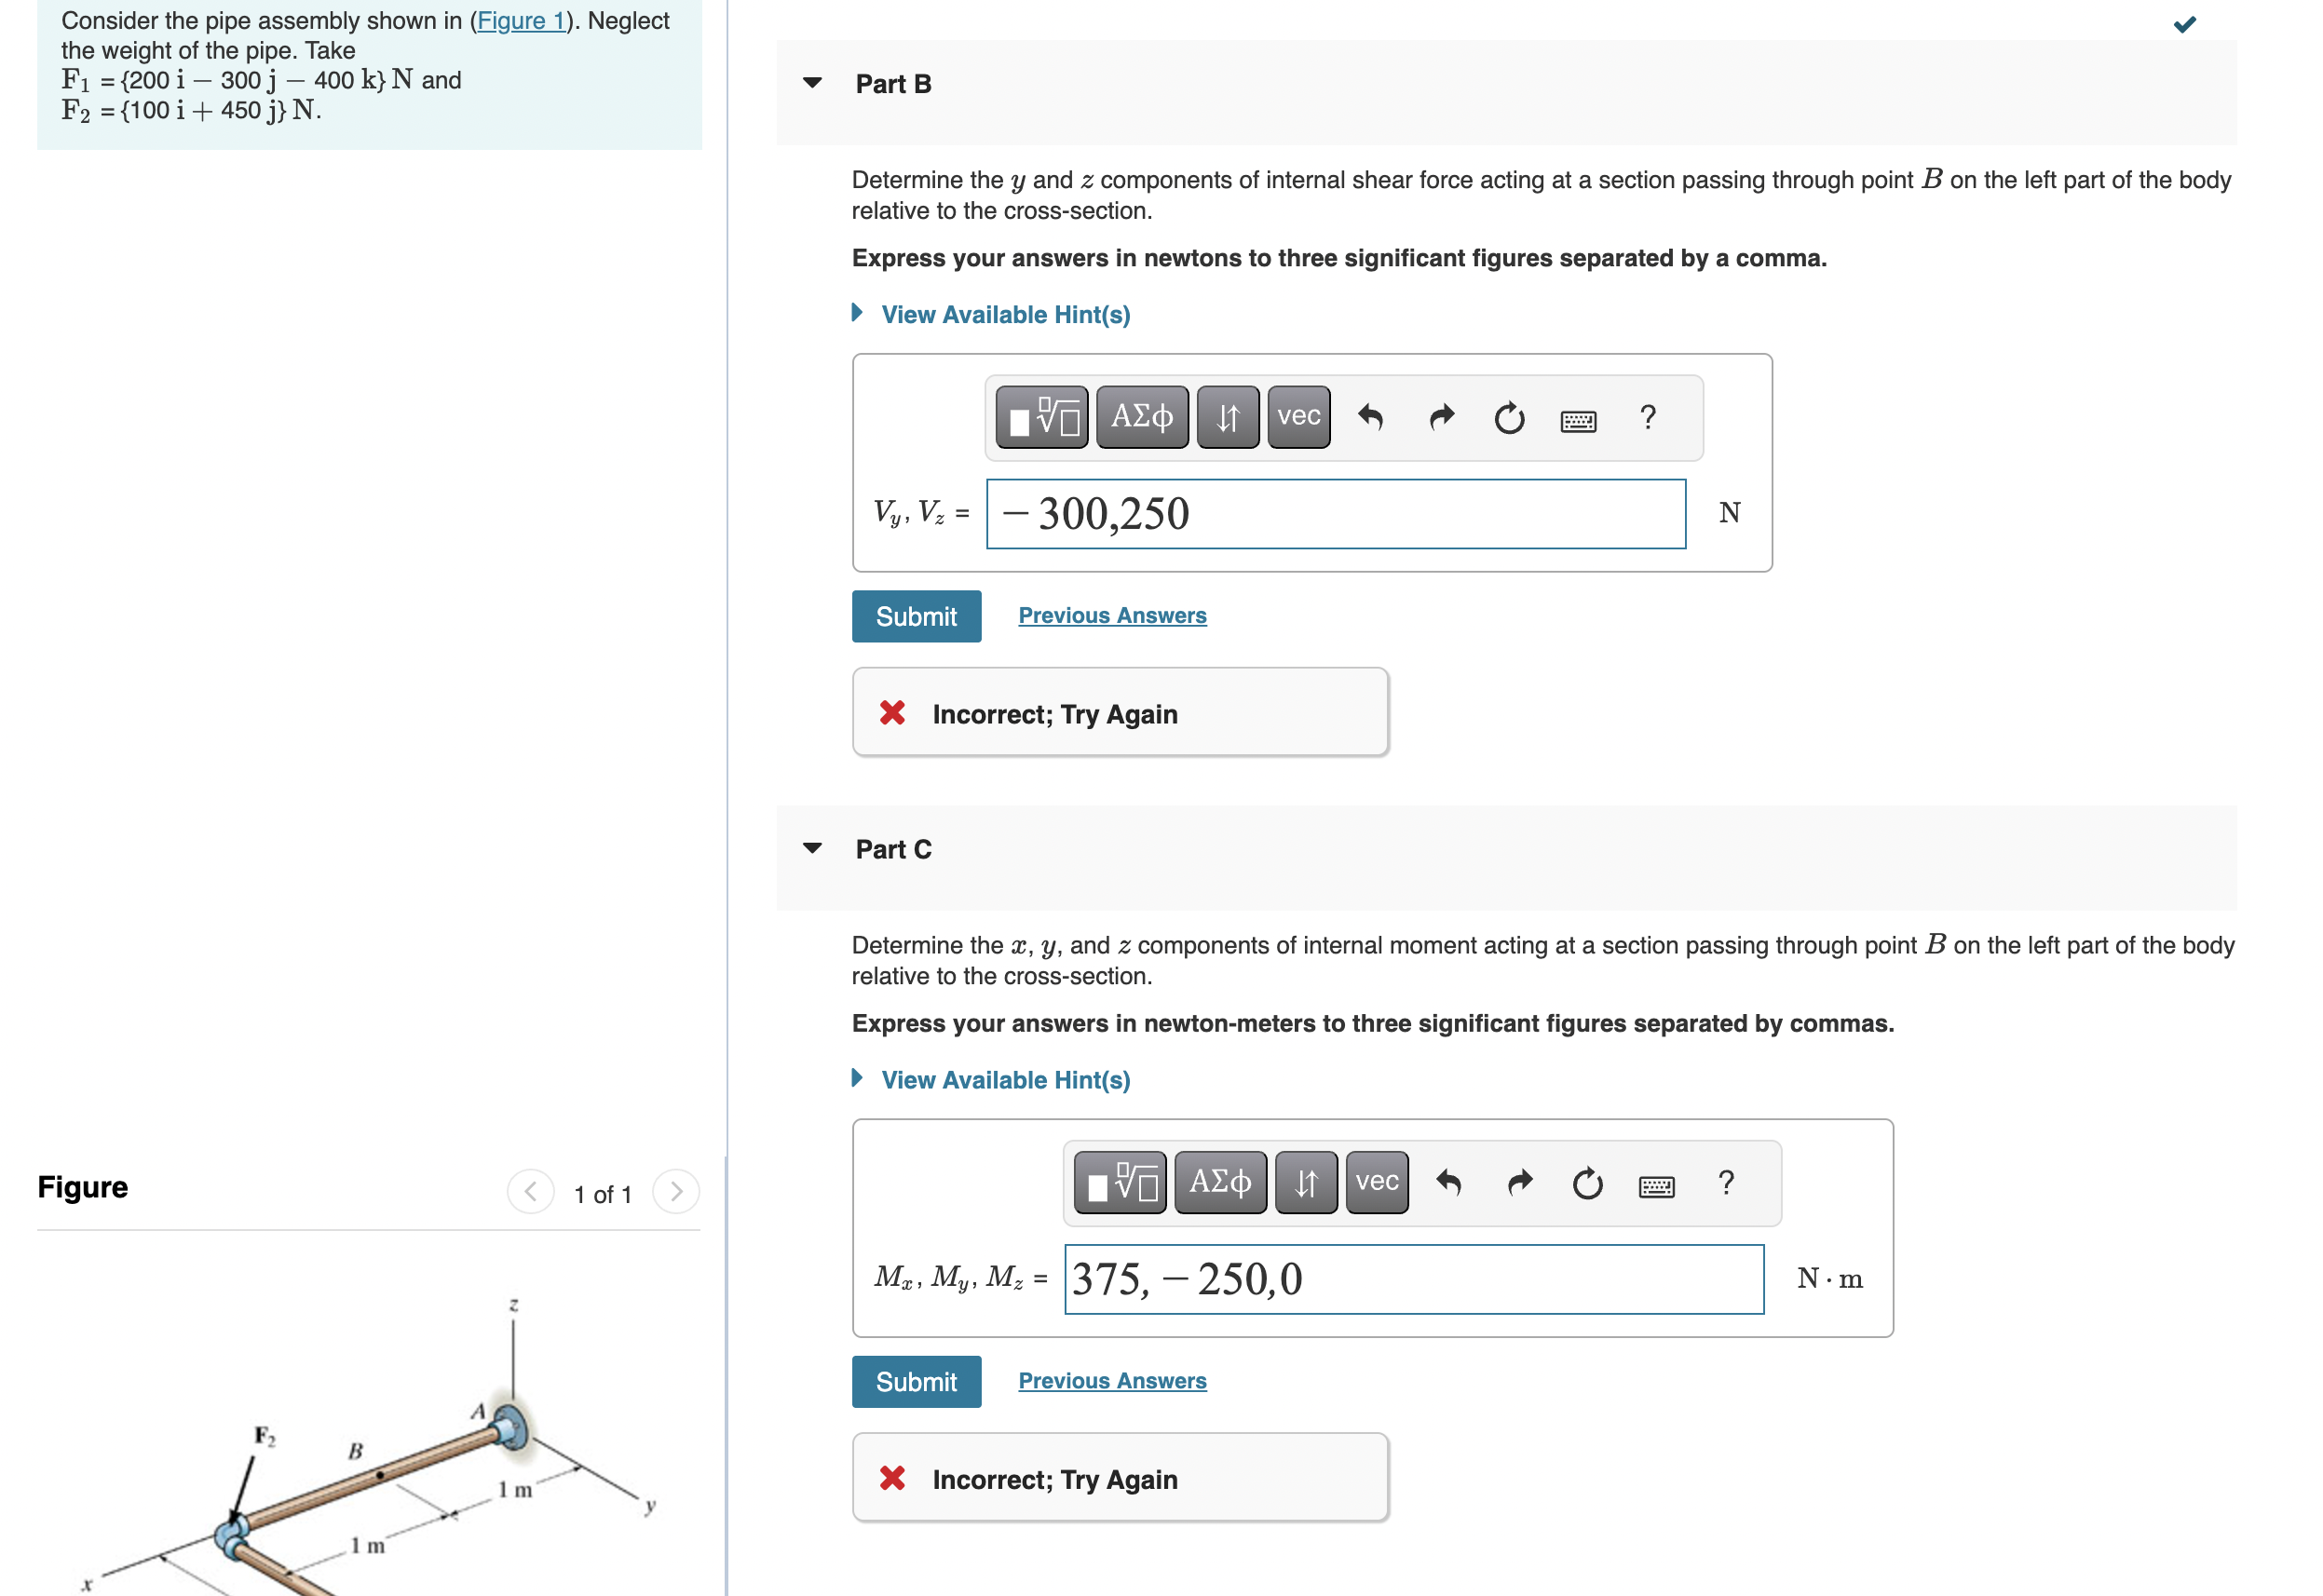Image resolution: width=2323 pixels, height=1596 pixels.
Task: Open Greek symbols palette in Part B
Action: pos(1142,417)
